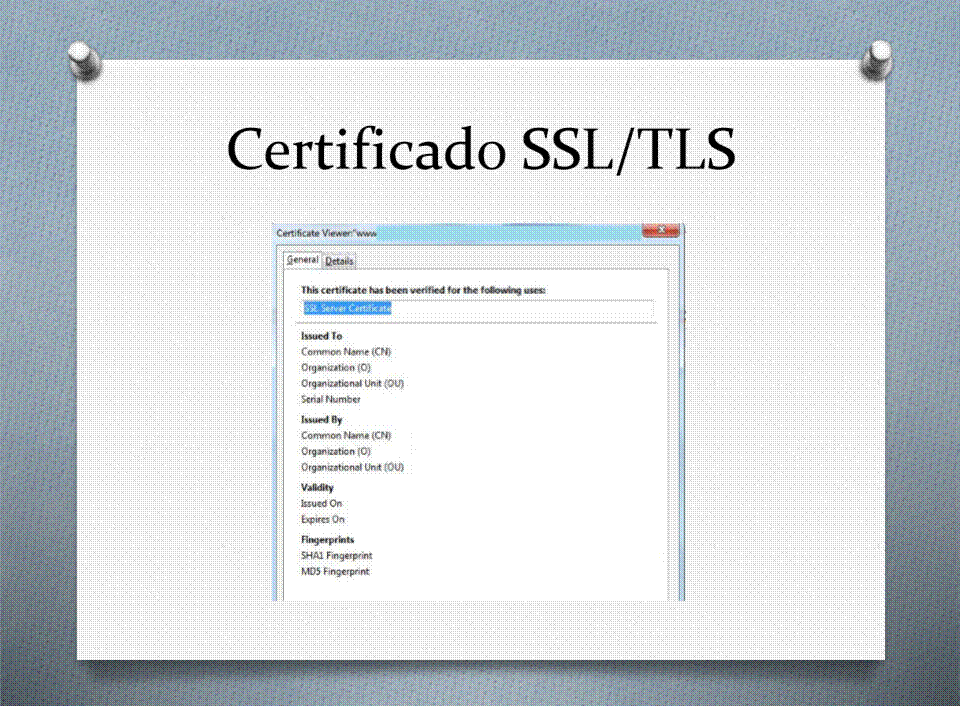Click the MD5 Fingerprint label

tap(335, 572)
